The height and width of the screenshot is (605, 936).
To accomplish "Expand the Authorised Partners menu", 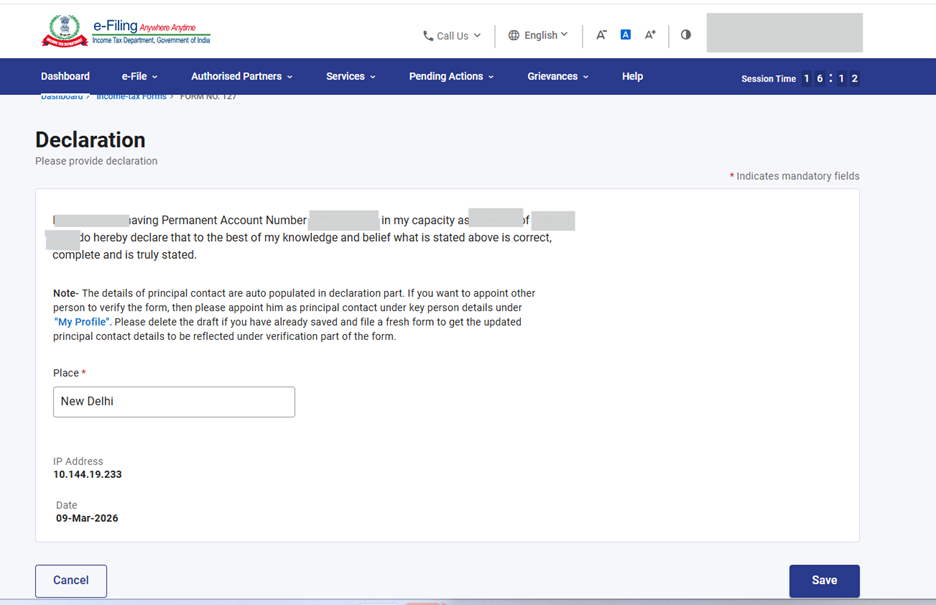I will [241, 76].
